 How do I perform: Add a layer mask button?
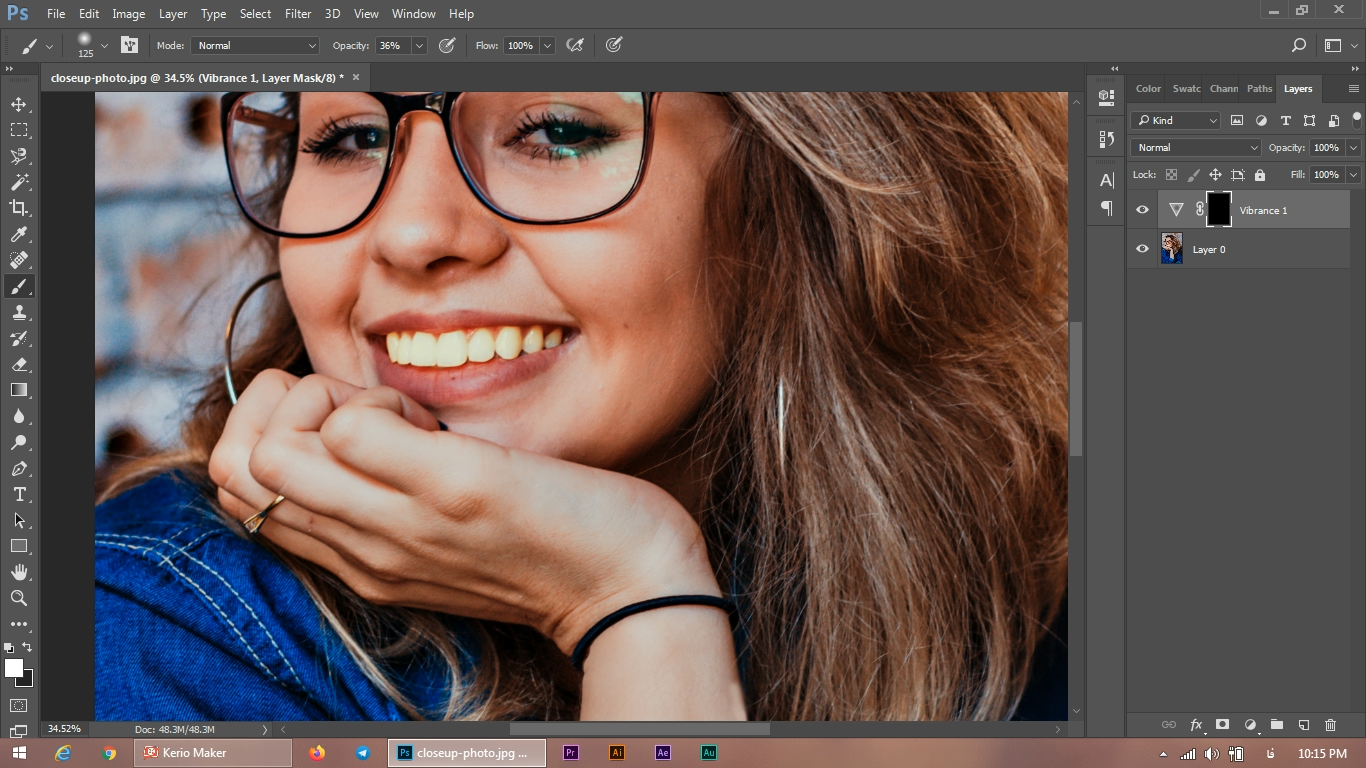pyautogui.click(x=1222, y=725)
